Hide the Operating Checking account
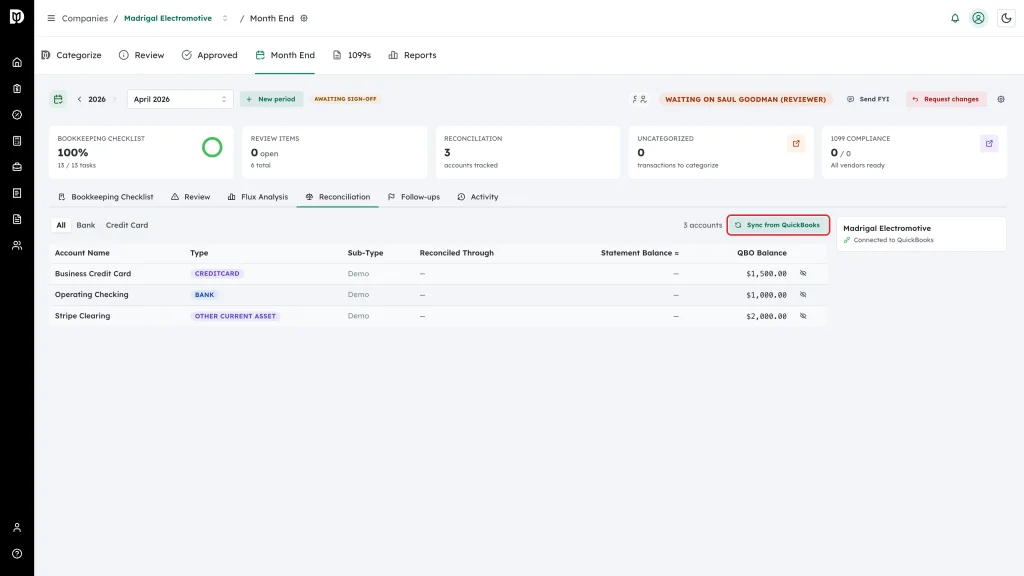1024x576 pixels. coord(803,295)
